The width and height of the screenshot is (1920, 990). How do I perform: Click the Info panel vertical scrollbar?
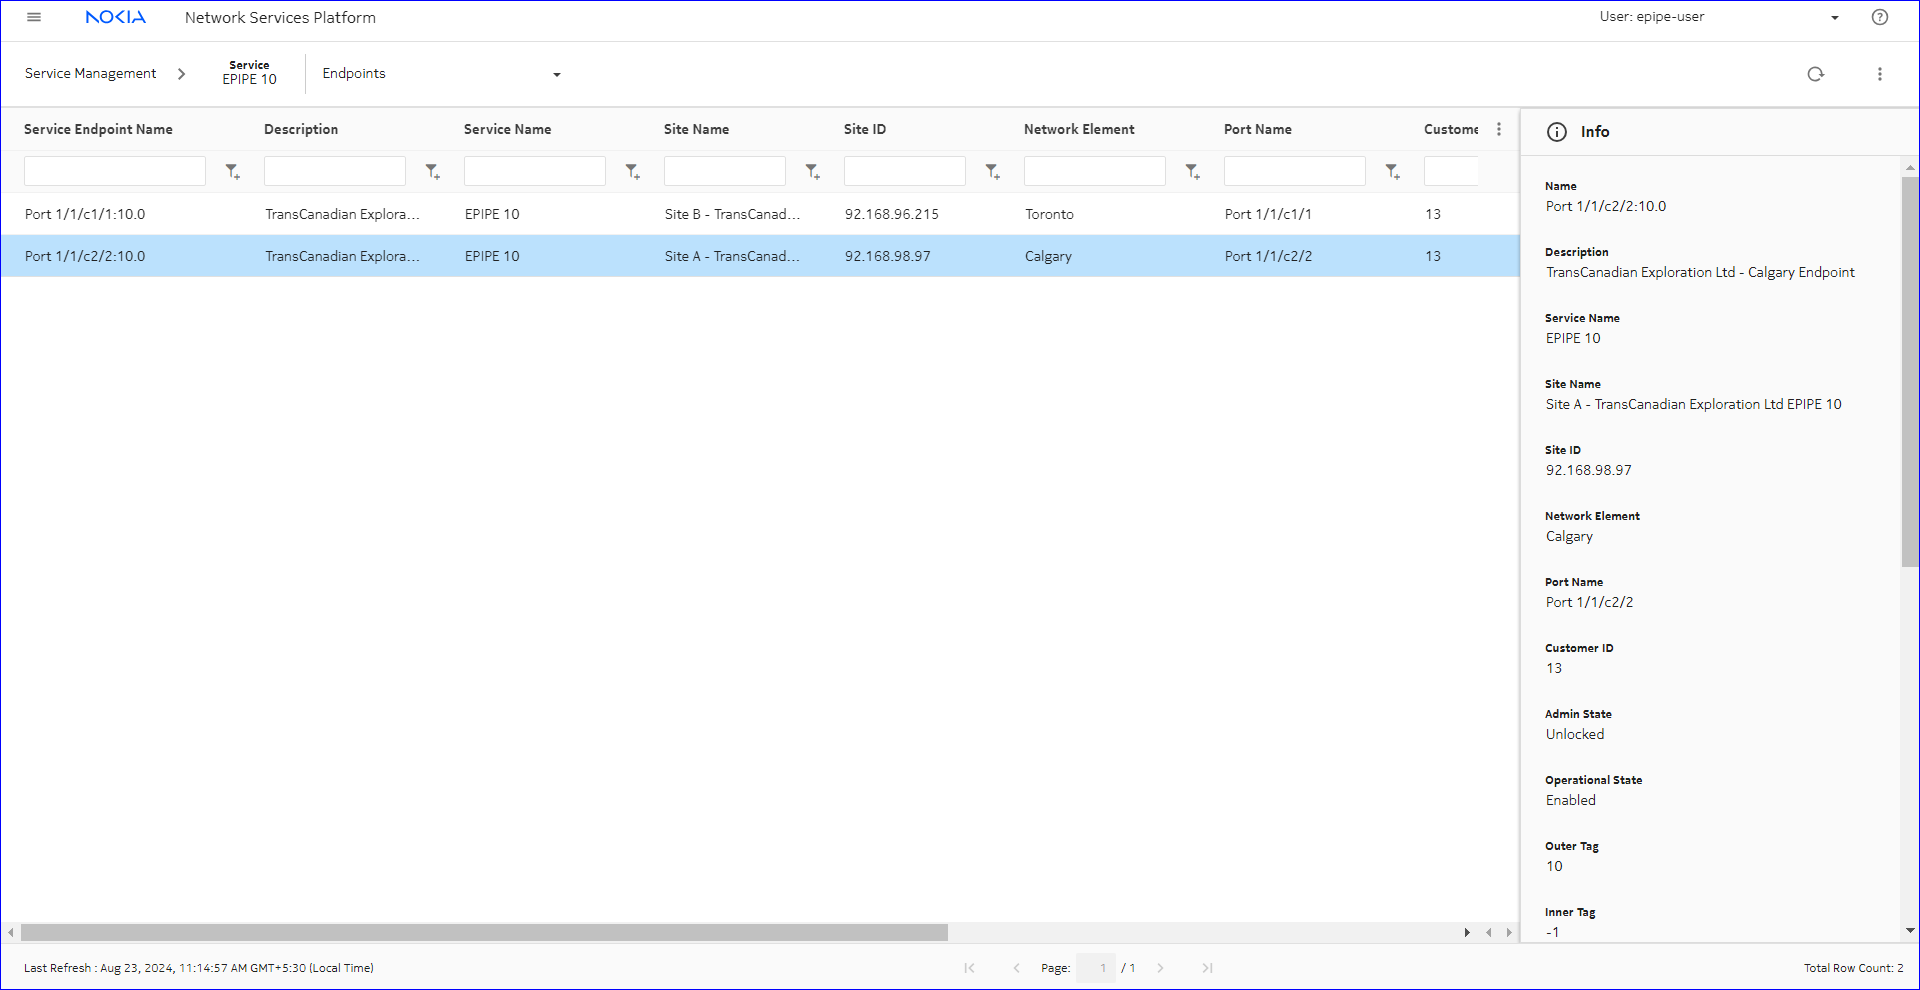pyautogui.click(x=1910, y=370)
